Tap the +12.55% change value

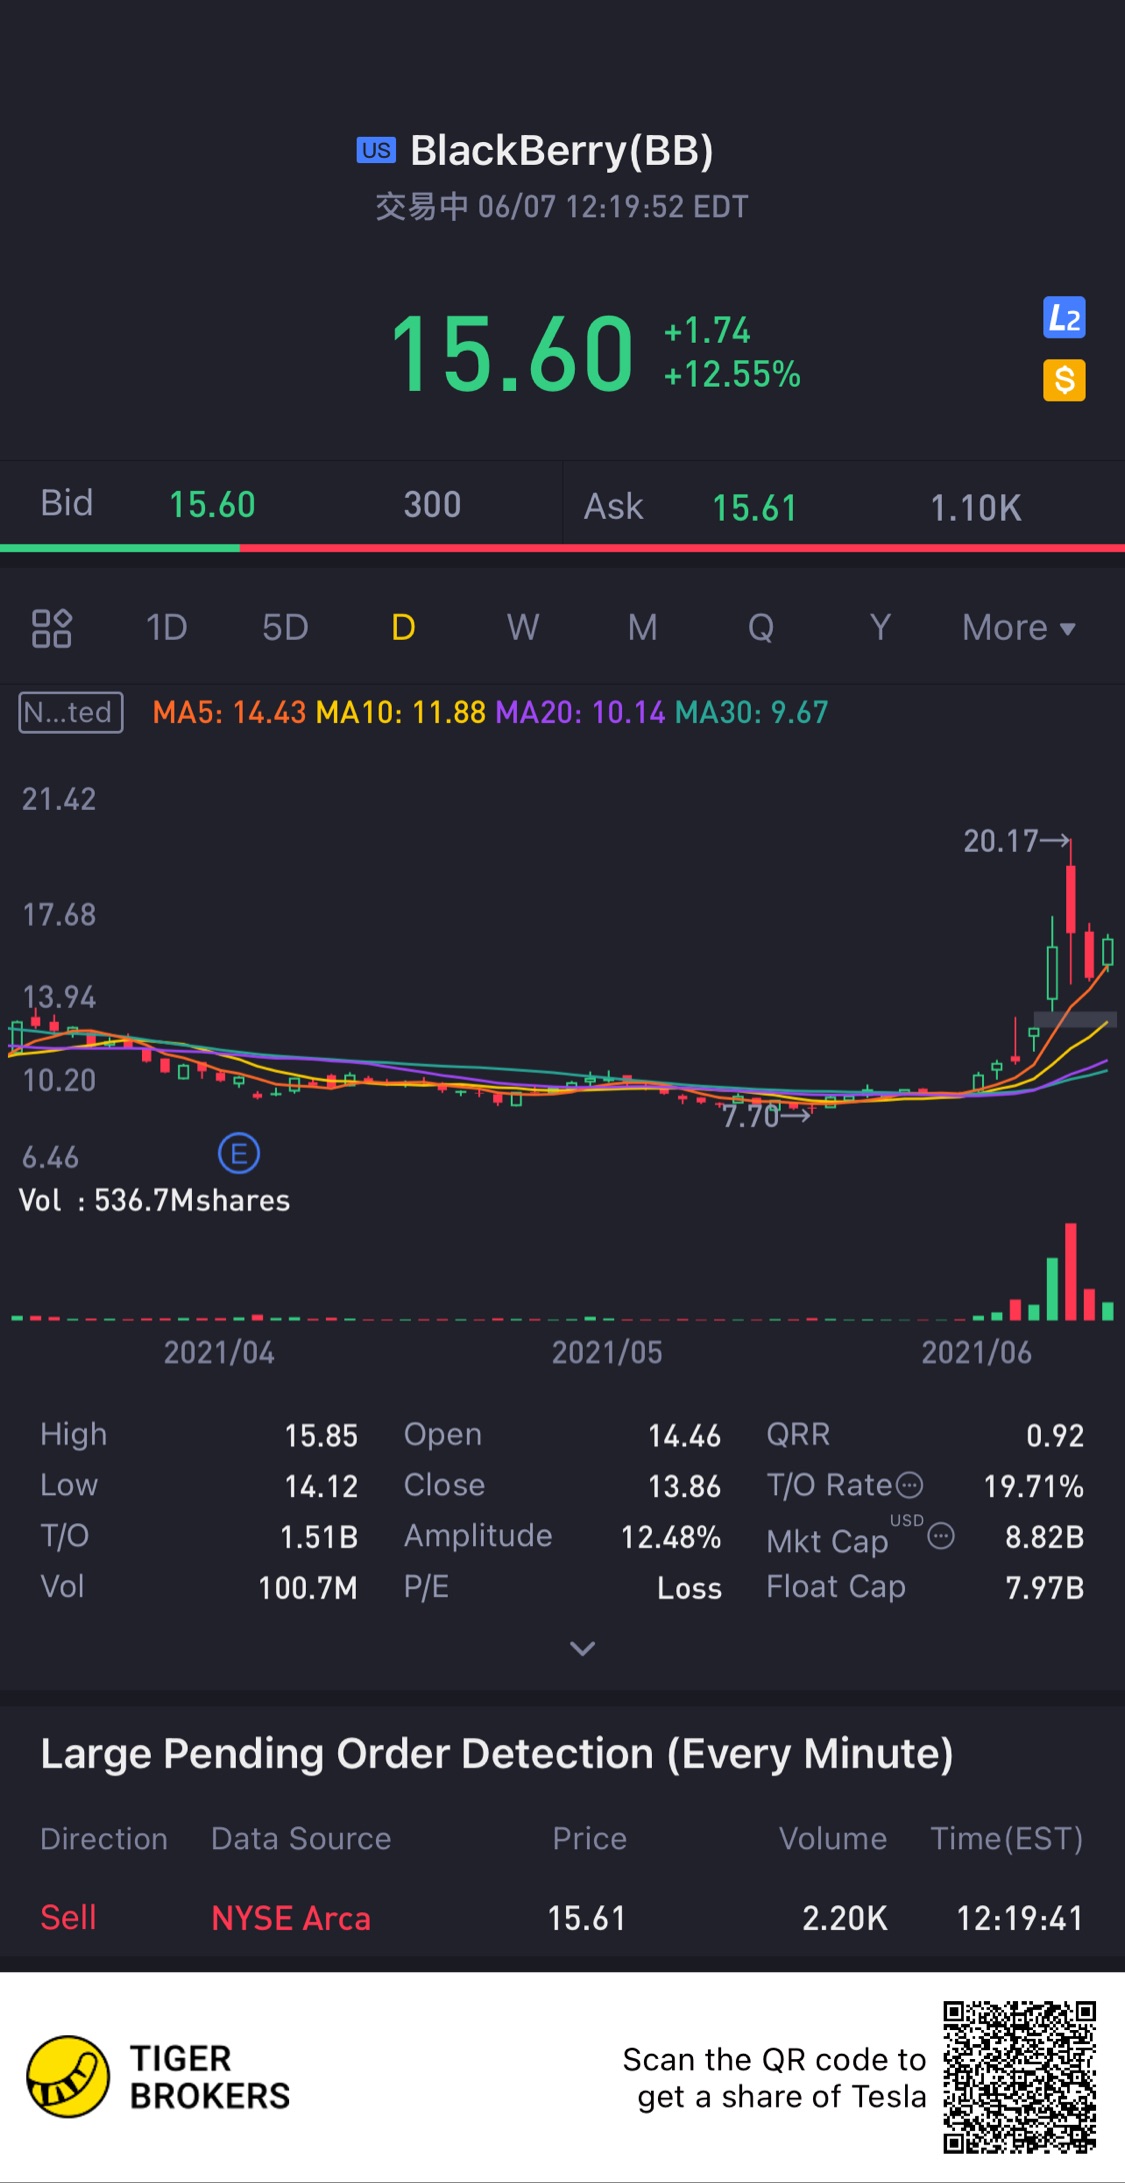pos(732,375)
